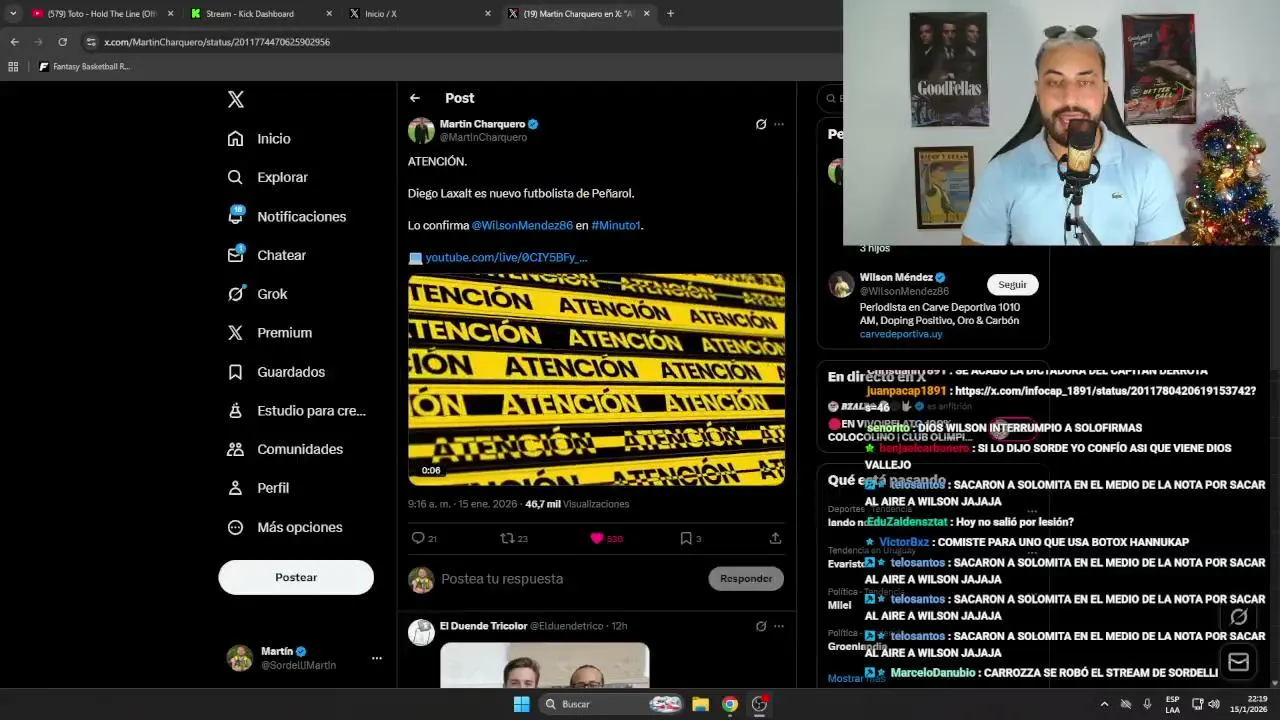Open the Windows Start menu
The width and height of the screenshot is (1280, 720).
[521, 704]
